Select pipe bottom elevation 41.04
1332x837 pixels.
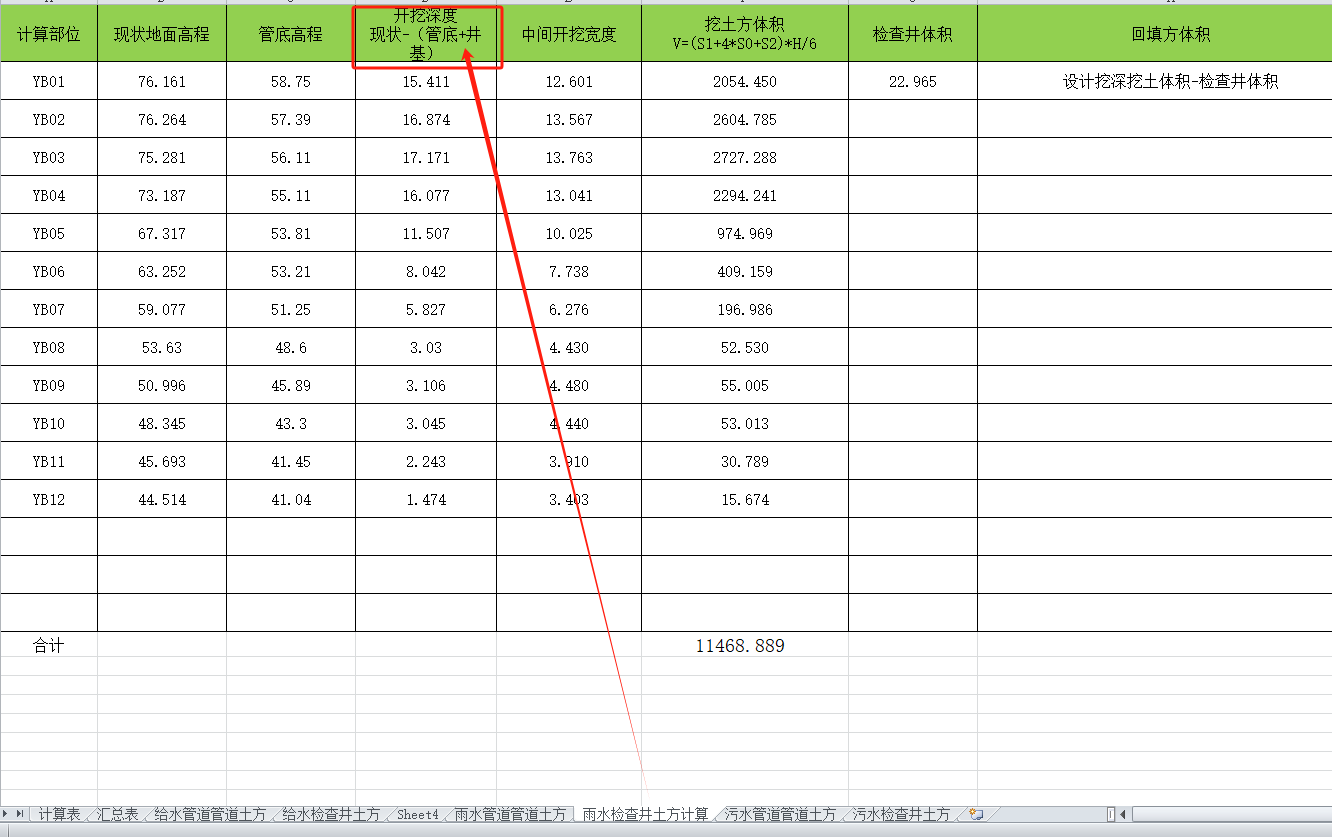pyautogui.click(x=291, y=499)
